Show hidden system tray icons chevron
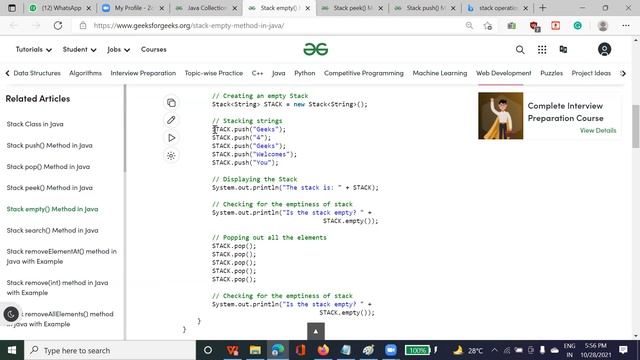640x360 pixels. pyautogui.click(x=494, y=350)
